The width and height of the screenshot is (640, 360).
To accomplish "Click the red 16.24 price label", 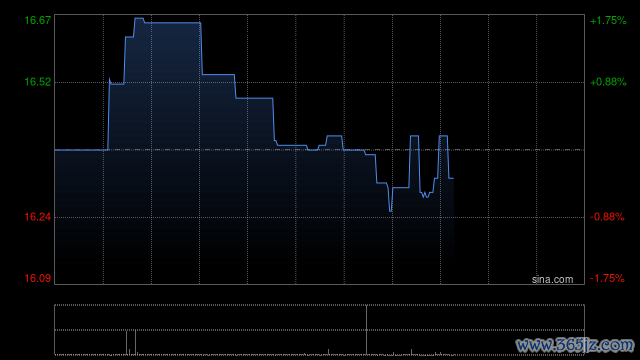I will pos(38,217).
